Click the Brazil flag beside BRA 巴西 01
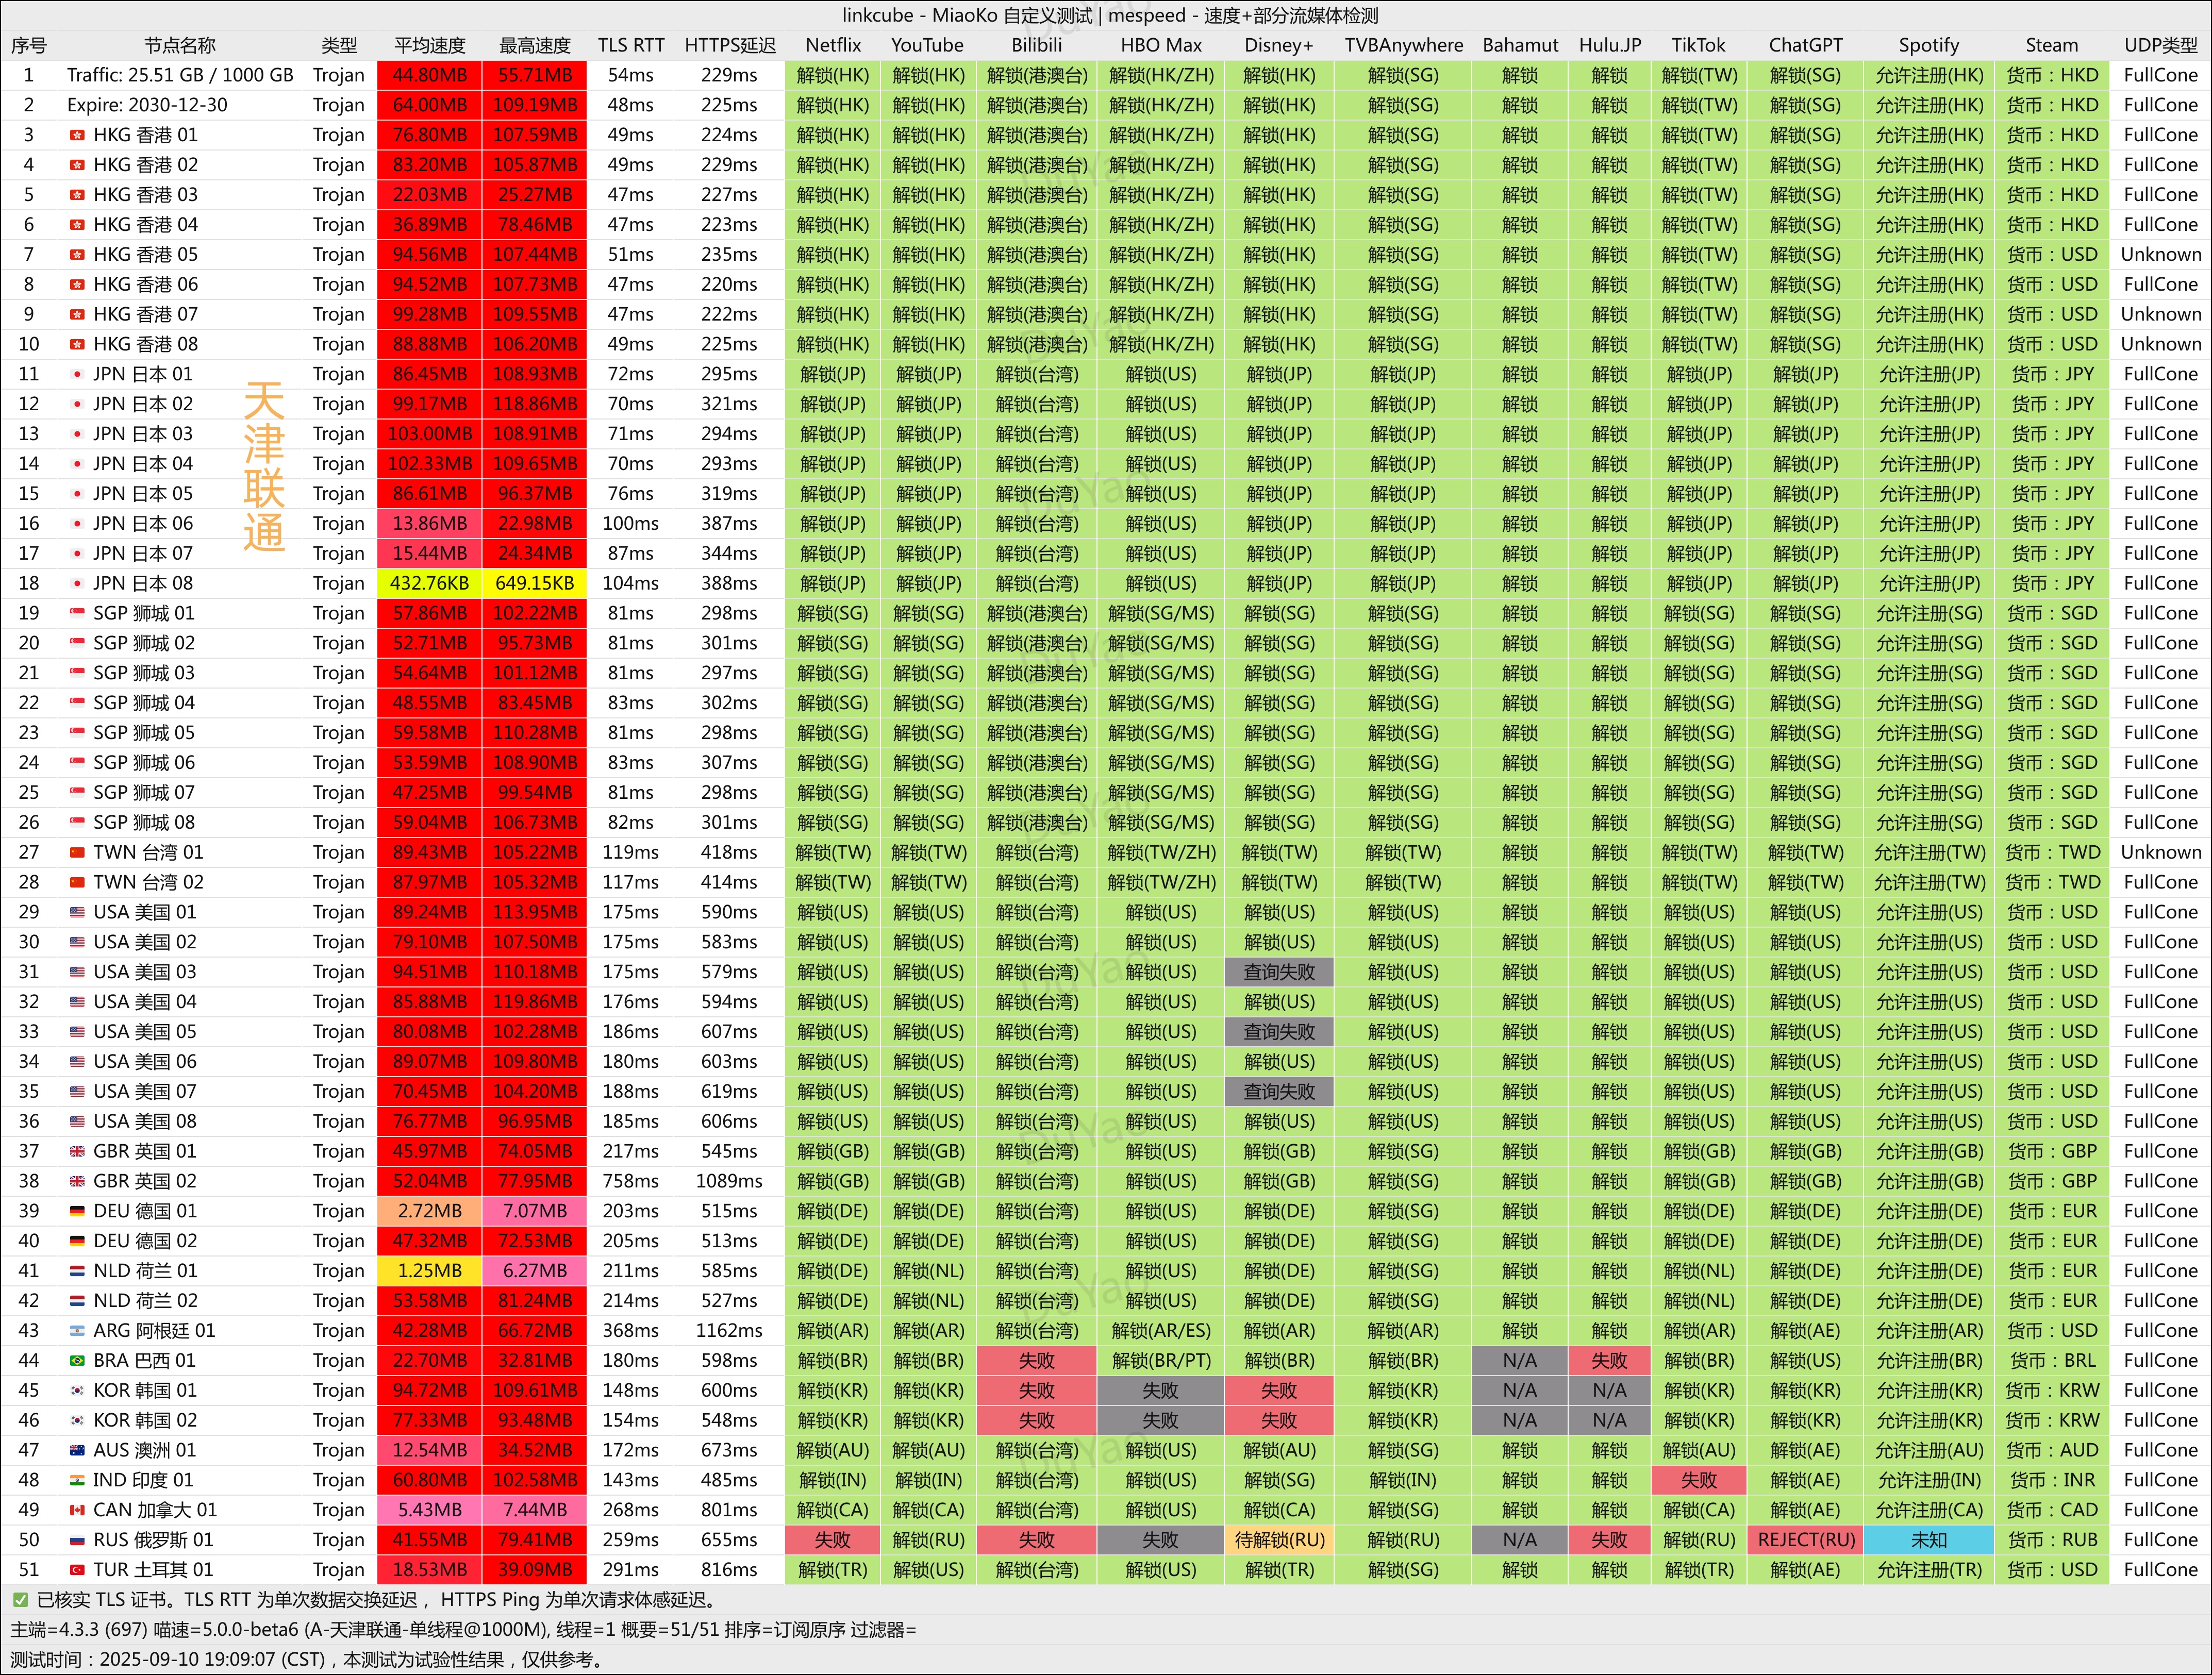 coord(77,1361)
